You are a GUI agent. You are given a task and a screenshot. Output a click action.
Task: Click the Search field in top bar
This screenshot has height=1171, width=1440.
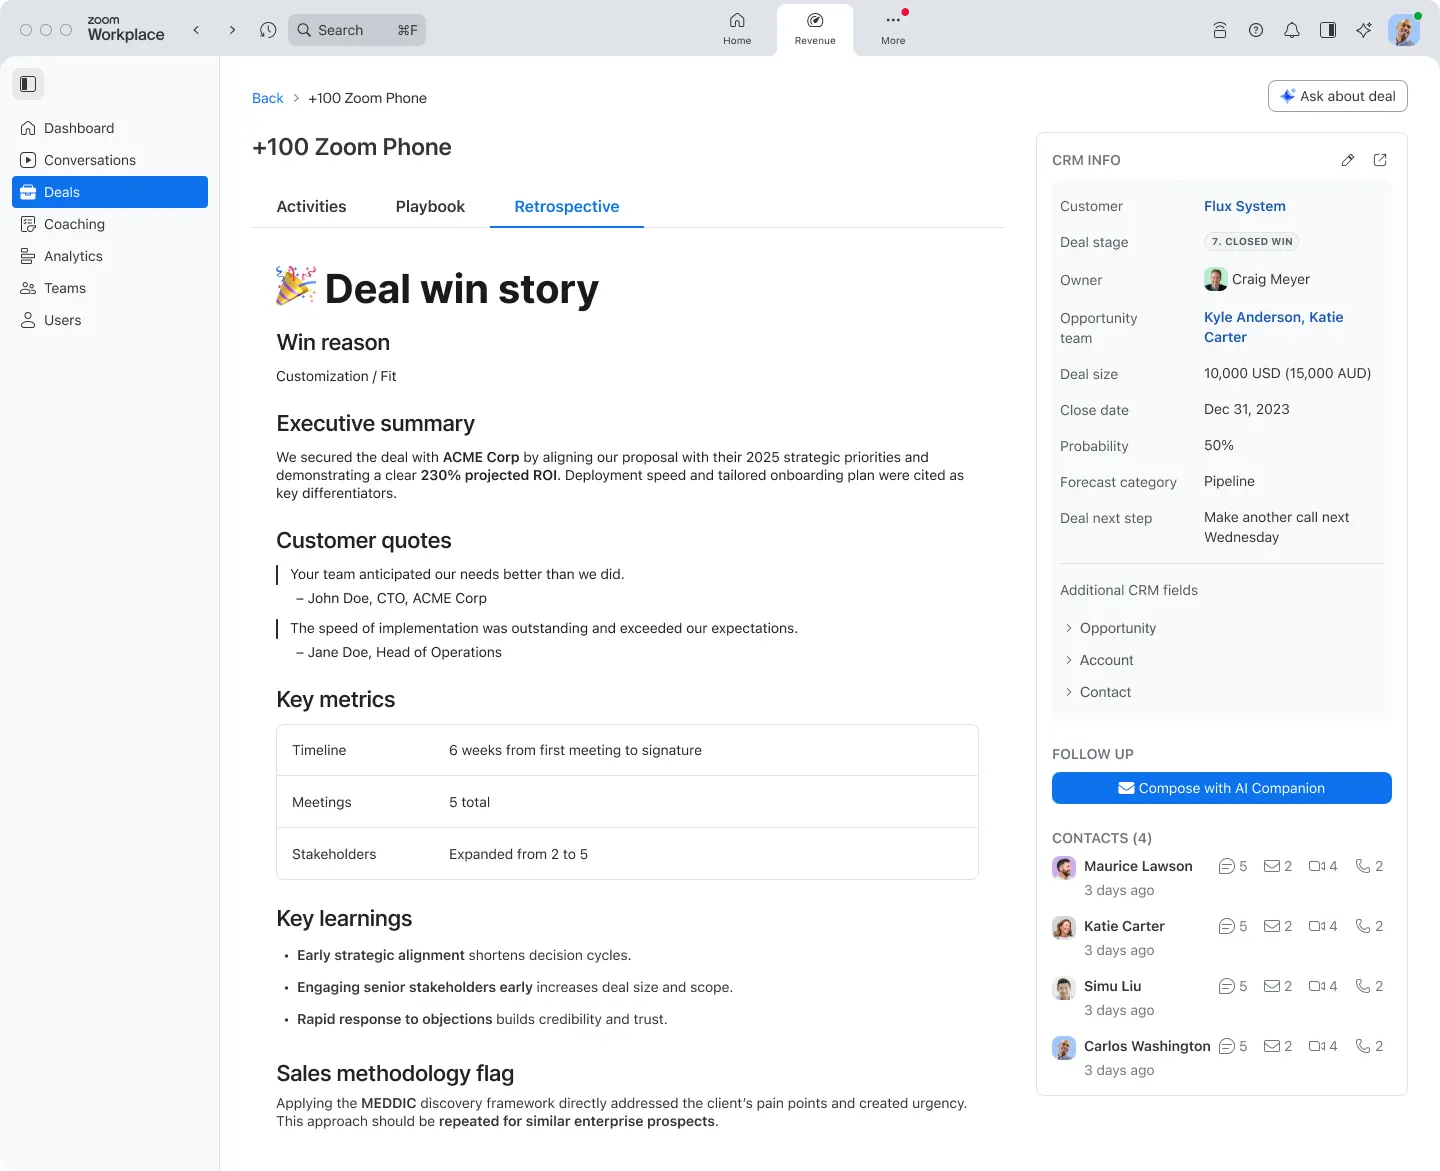357,30
